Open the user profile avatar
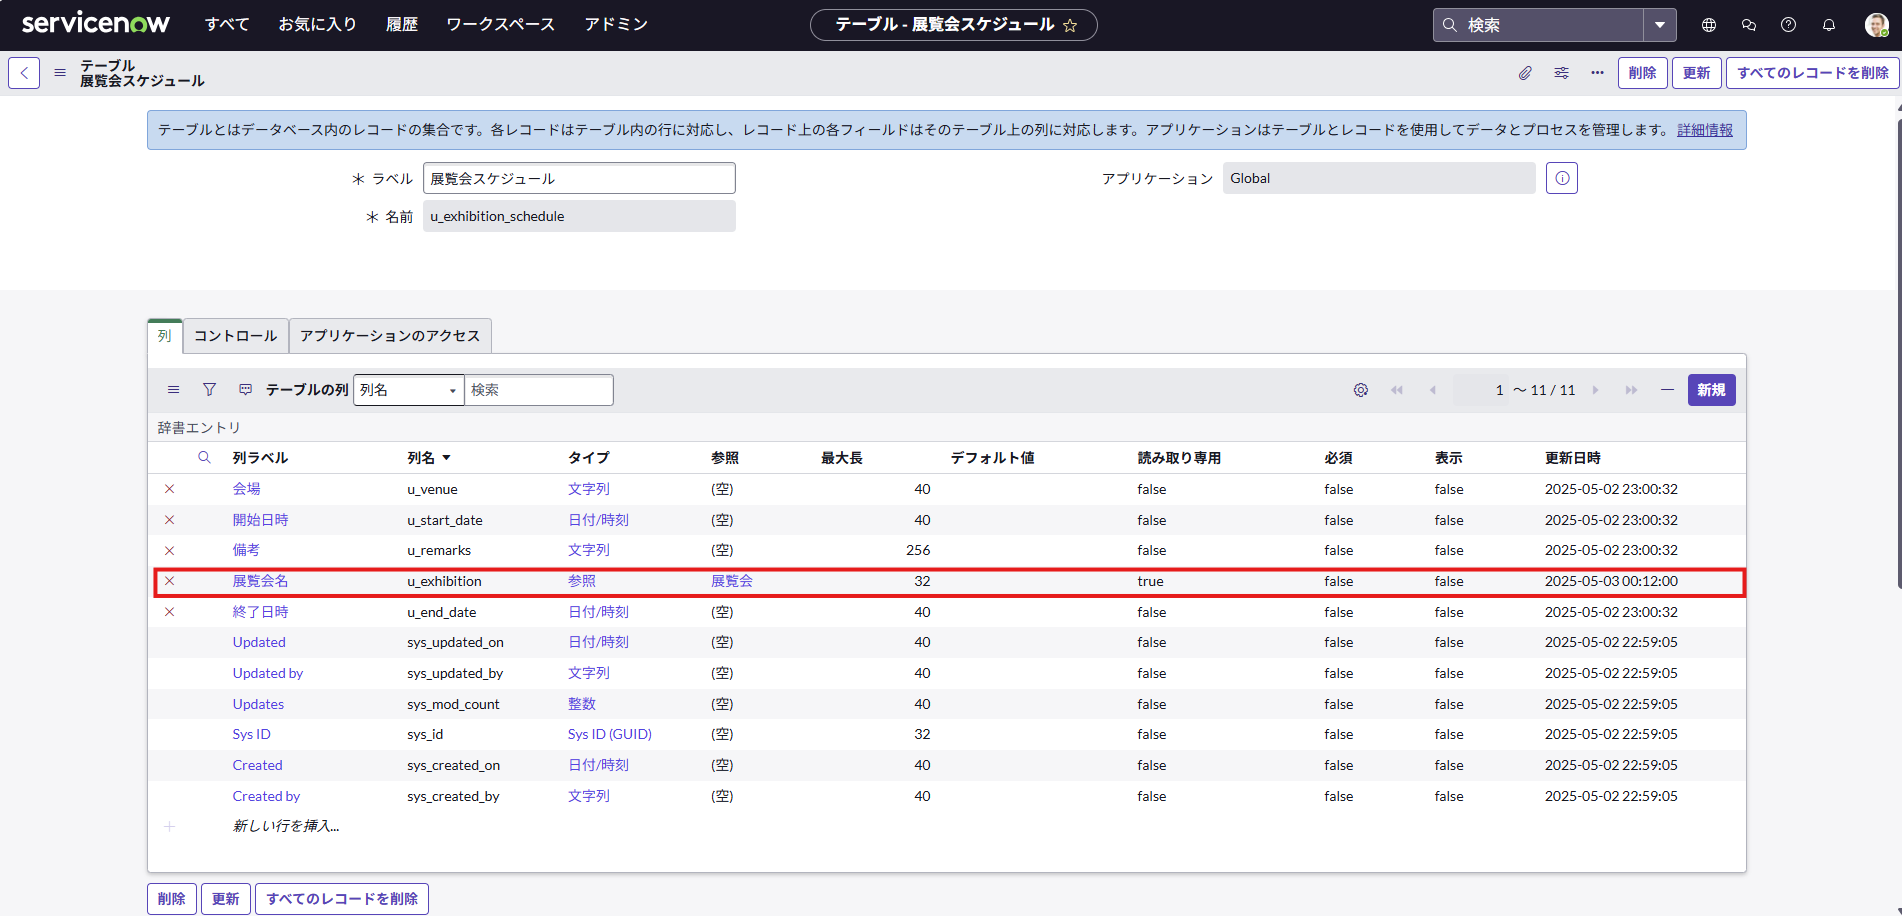 pyautogui.click(x=1877, y=25)
